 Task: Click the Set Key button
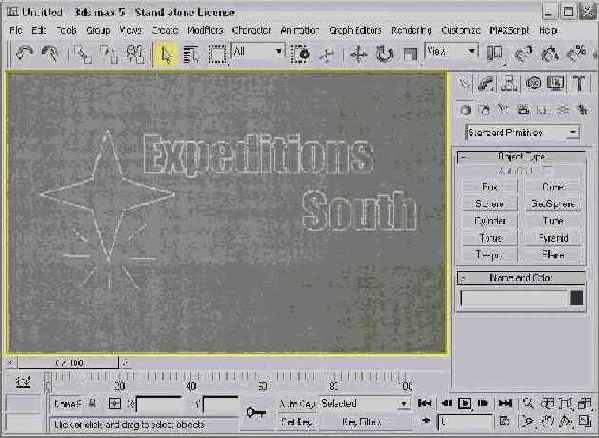(x=296, y=422)
